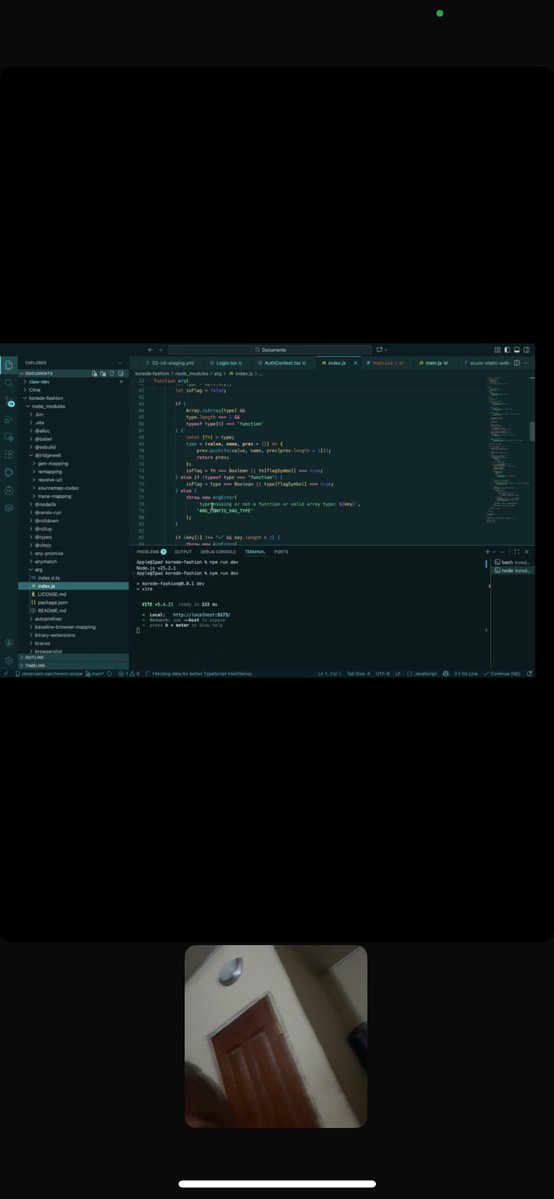554x1199 pixels.
Task: Open the OUTPUT panel tab
Action: point(183,551)
